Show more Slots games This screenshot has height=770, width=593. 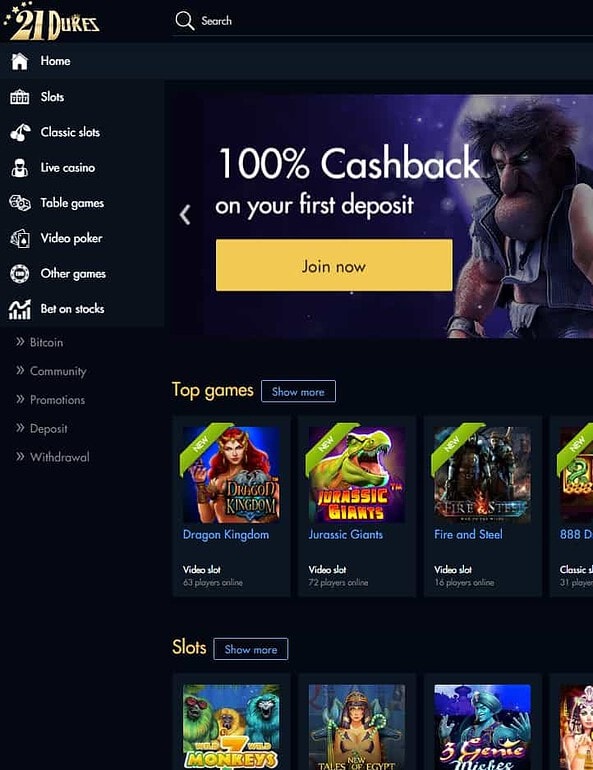point(251,649)
